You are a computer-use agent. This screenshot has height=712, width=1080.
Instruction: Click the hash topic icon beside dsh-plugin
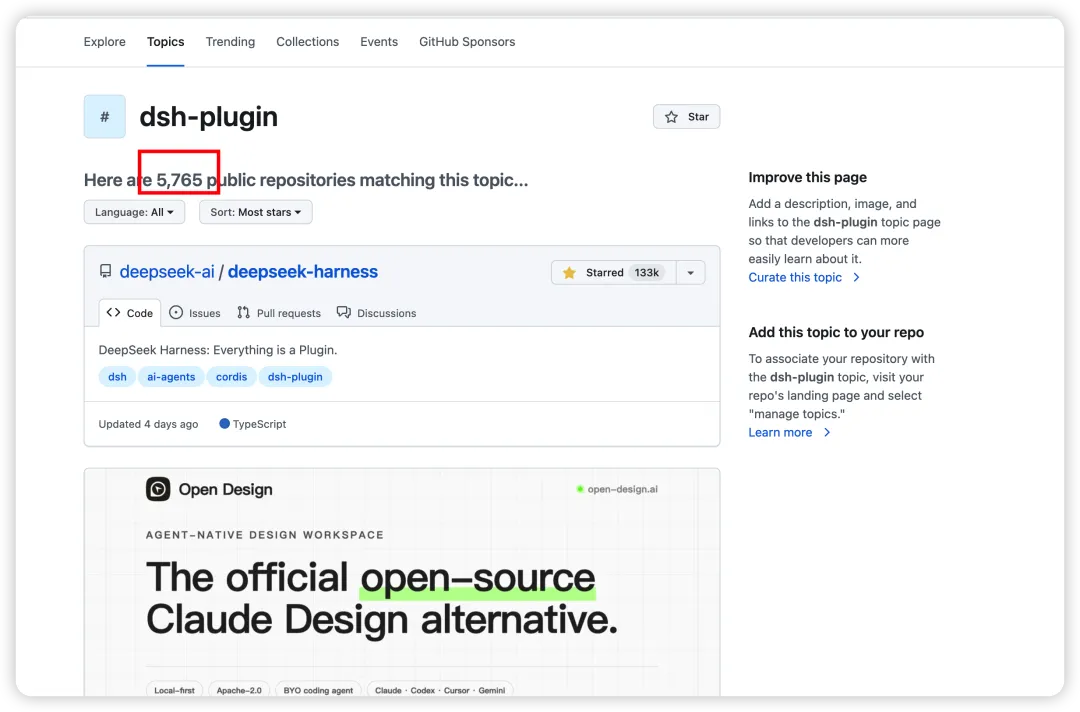tap(105, 116)
